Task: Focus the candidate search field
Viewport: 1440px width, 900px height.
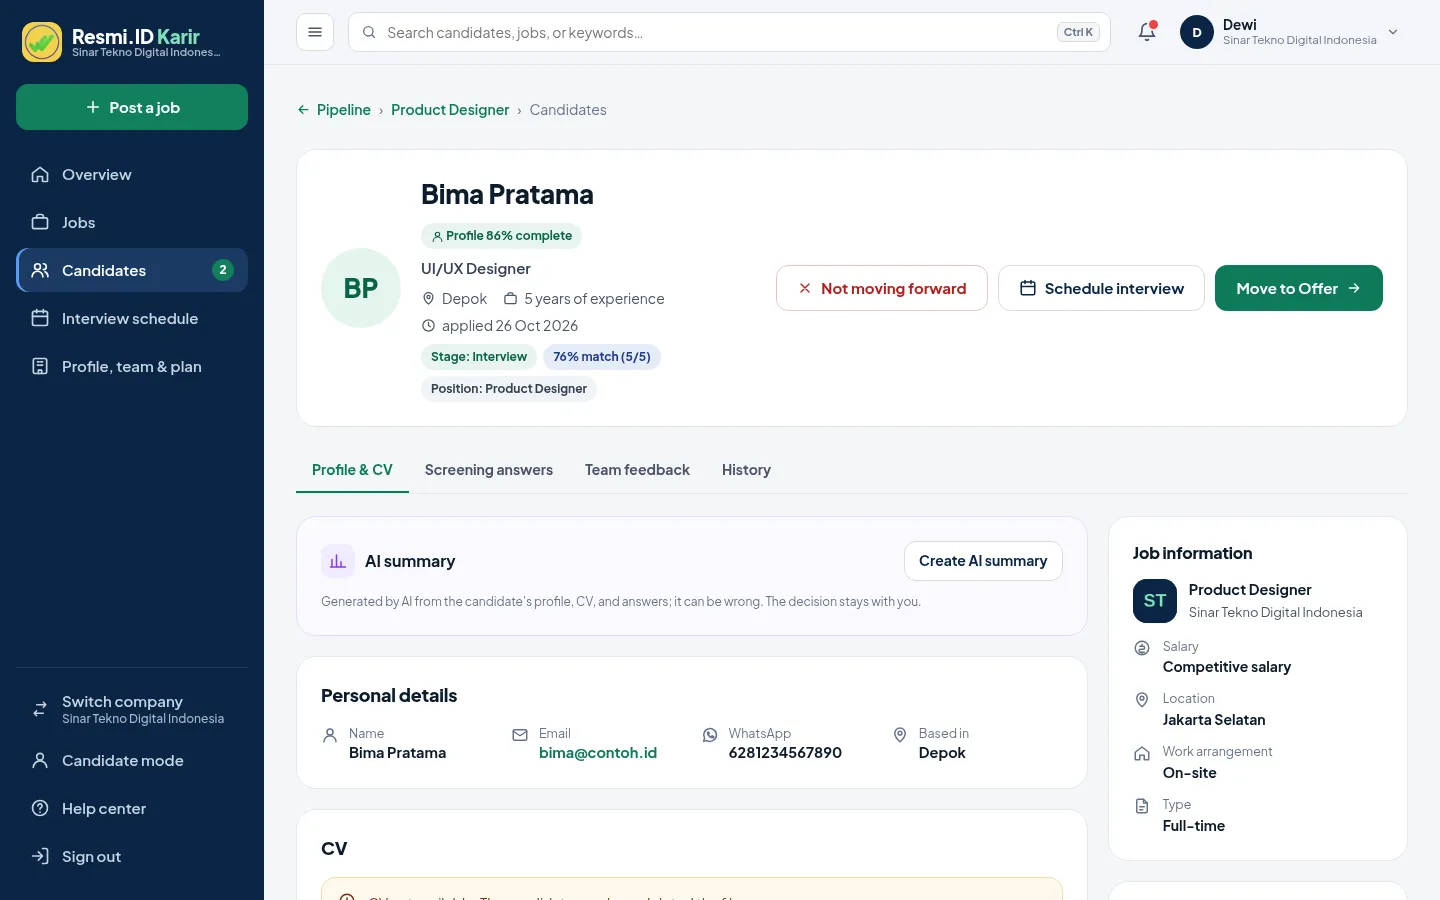Action: (729, 32)
